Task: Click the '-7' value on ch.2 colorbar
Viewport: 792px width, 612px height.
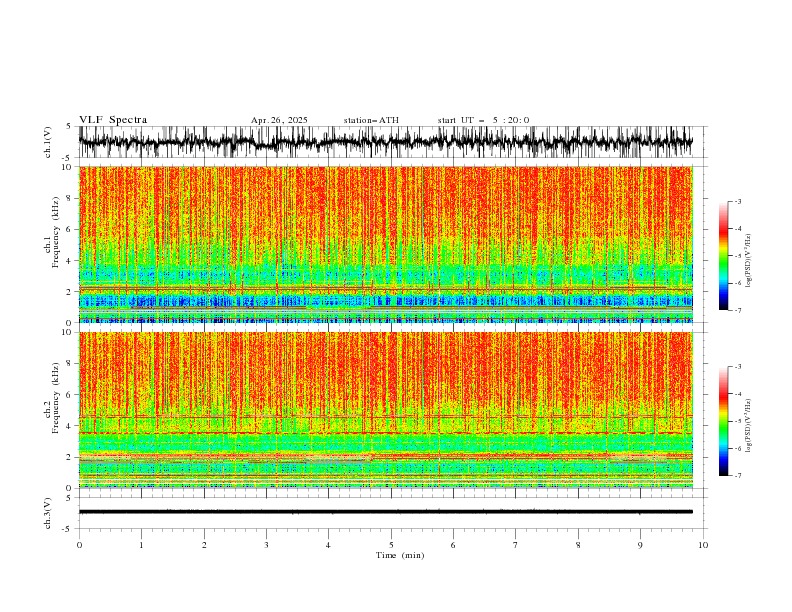Action: [x=737, y=476]
